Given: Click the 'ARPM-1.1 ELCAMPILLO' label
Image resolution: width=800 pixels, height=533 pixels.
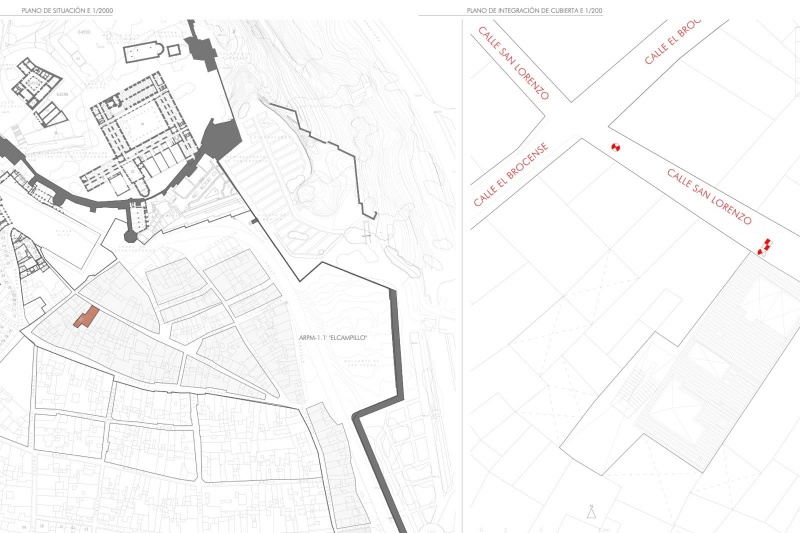Looking at the screenshot, I should pyautogui.click(x=333, y=339).
